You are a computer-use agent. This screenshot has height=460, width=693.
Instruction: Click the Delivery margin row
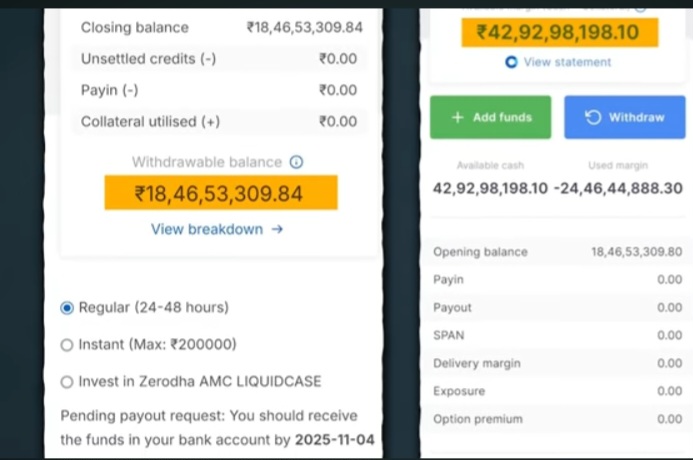pyautogui.click(x=557, y=363)
